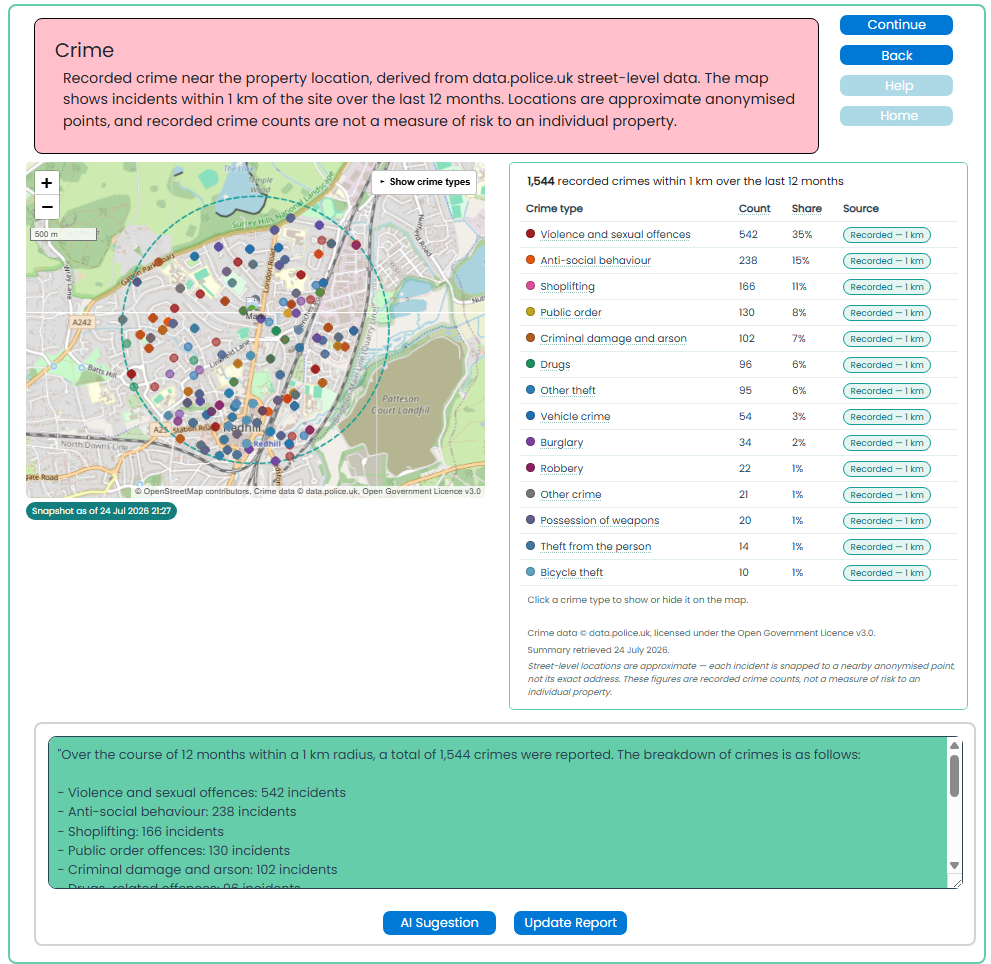
Task: Open the Help page
Action: pyautogui.click(x=896, y=85)
